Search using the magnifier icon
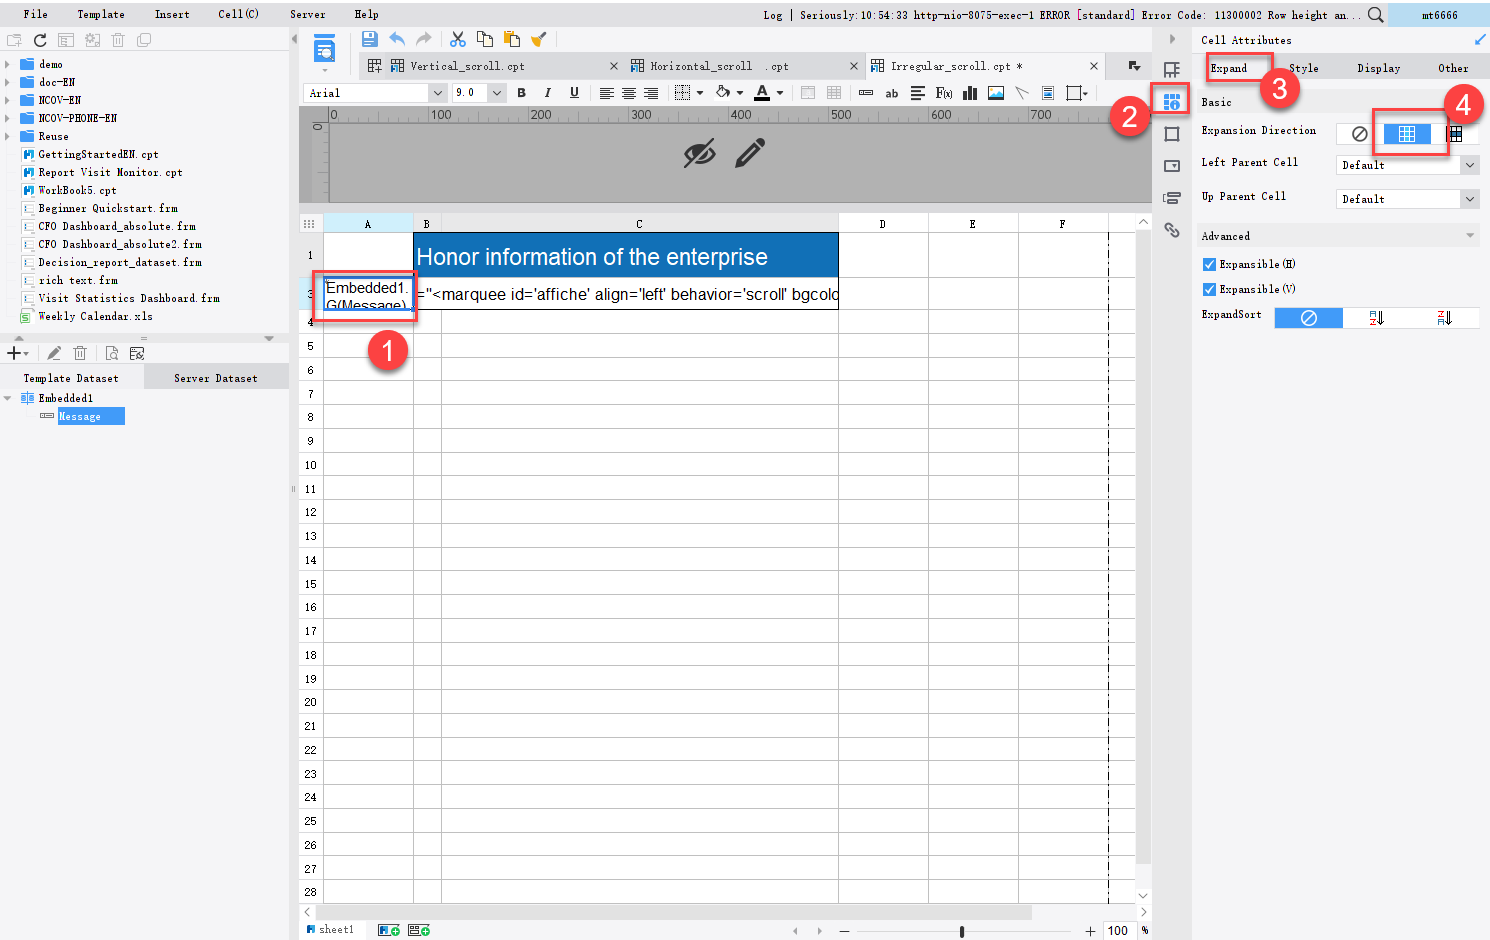The height and width of the screenshot is (940, 1490). tap(1376, 15)
